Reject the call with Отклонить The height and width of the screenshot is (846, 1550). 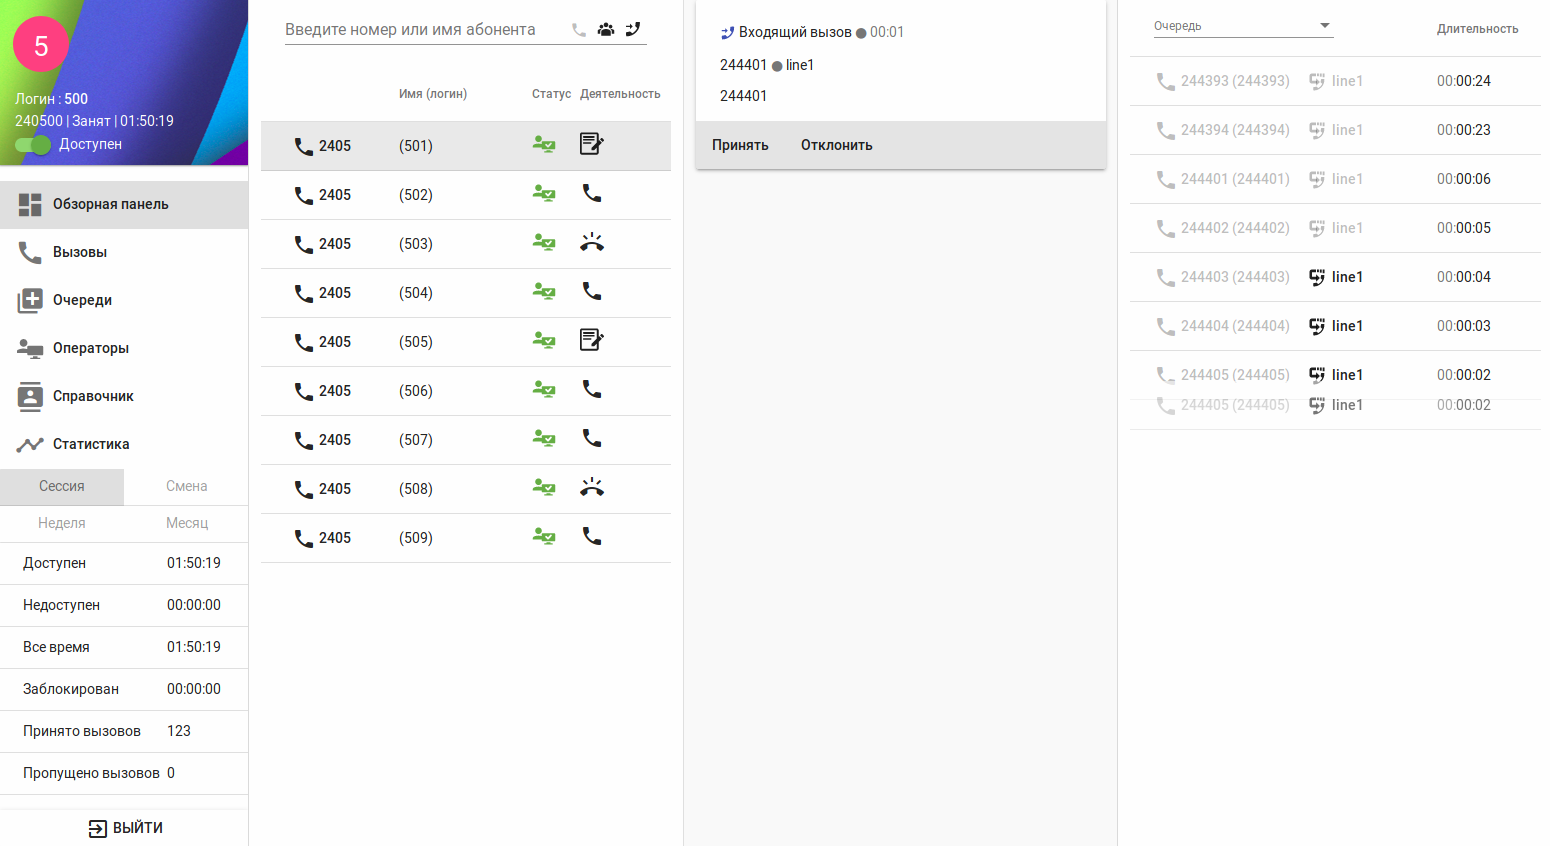pos(836,145)
